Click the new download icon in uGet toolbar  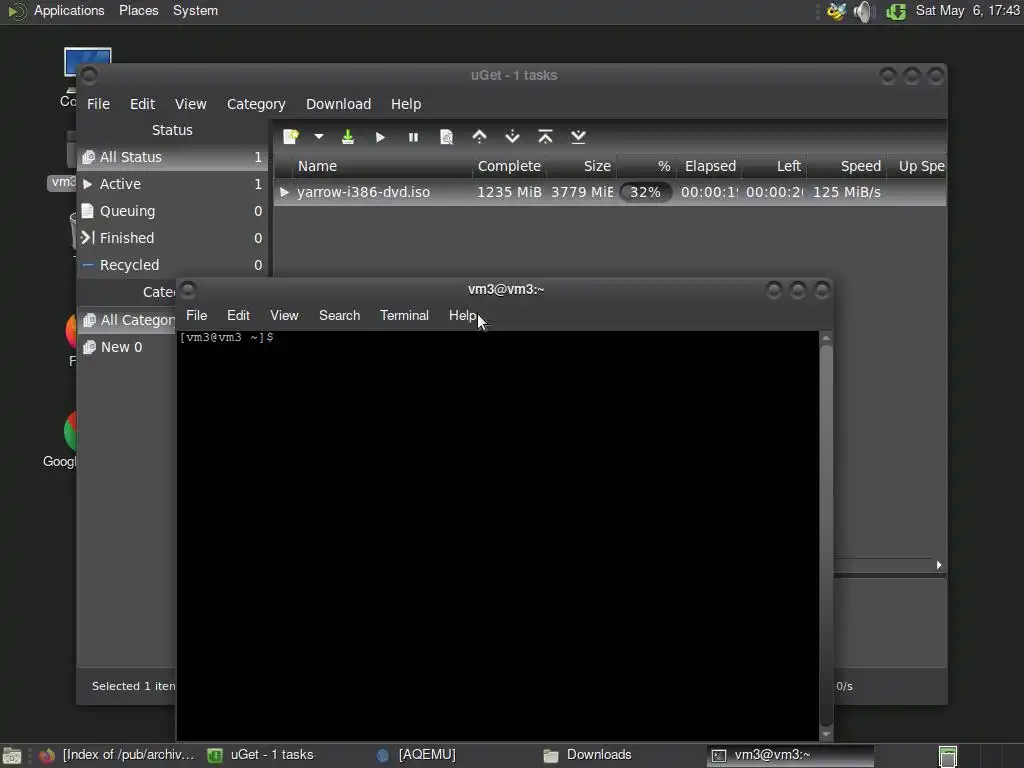click(x=291, y=136)
